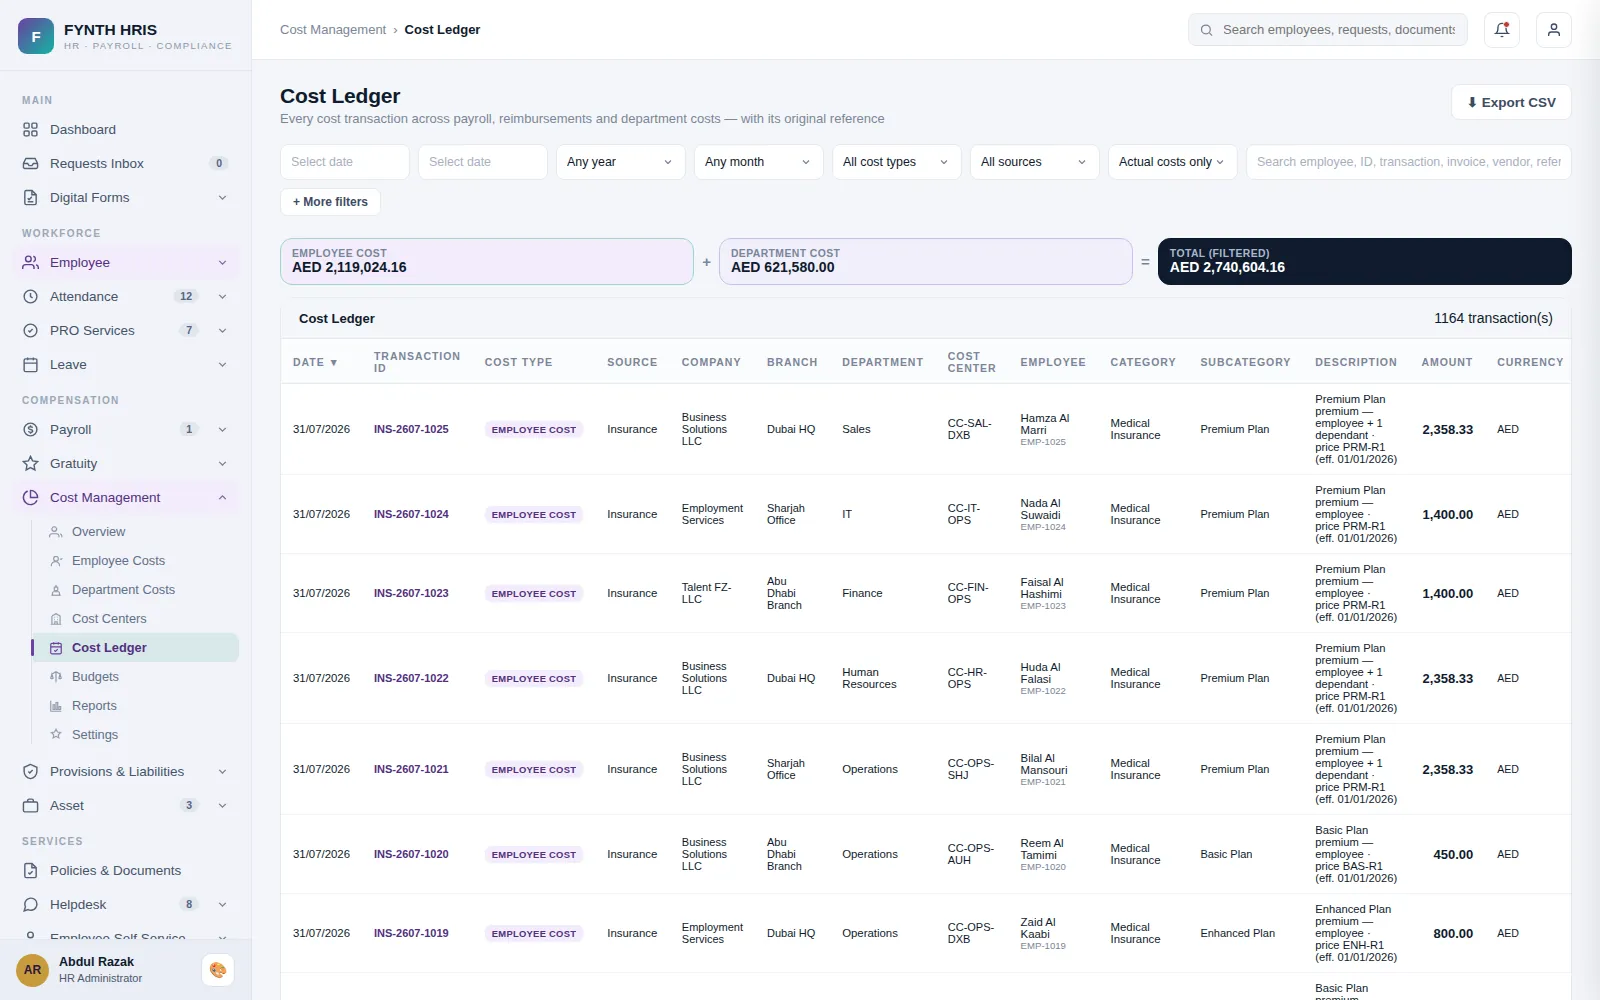Screen dimensions: 1600x1000
Task: Open the Any month dropdown
Action: tap(758, 162)
